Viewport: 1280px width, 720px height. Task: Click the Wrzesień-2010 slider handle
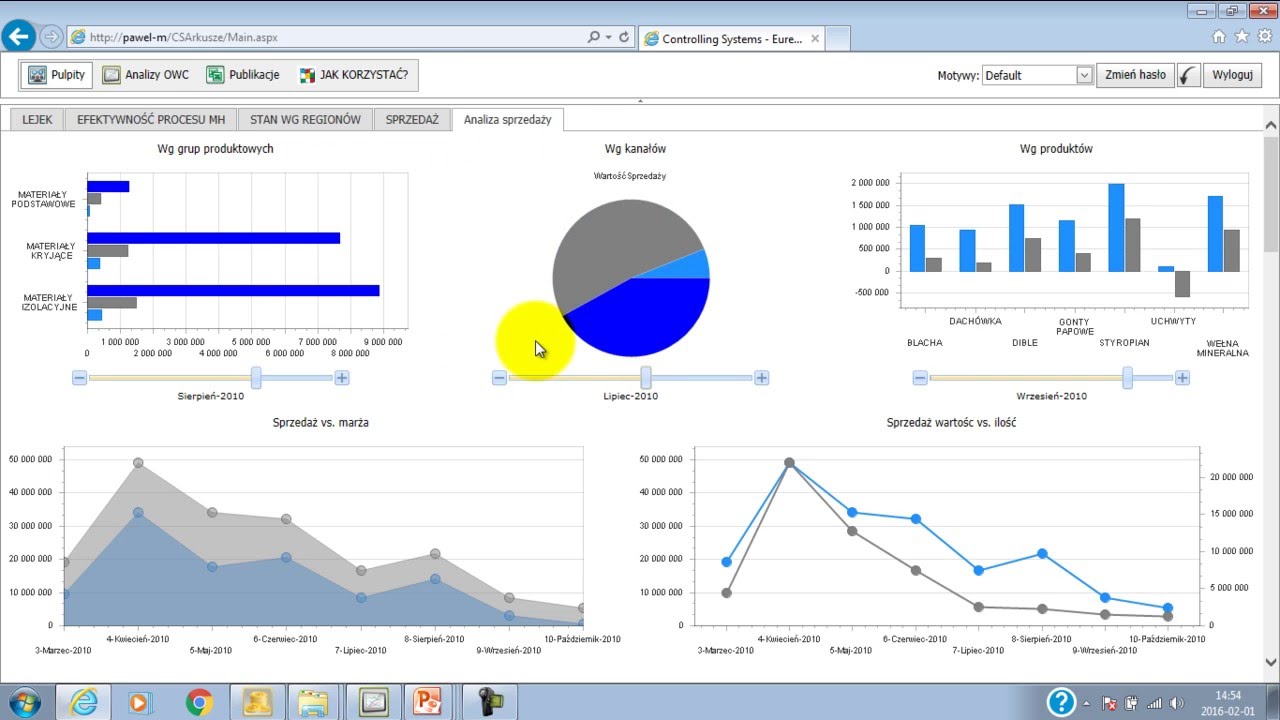[1128, 378]
